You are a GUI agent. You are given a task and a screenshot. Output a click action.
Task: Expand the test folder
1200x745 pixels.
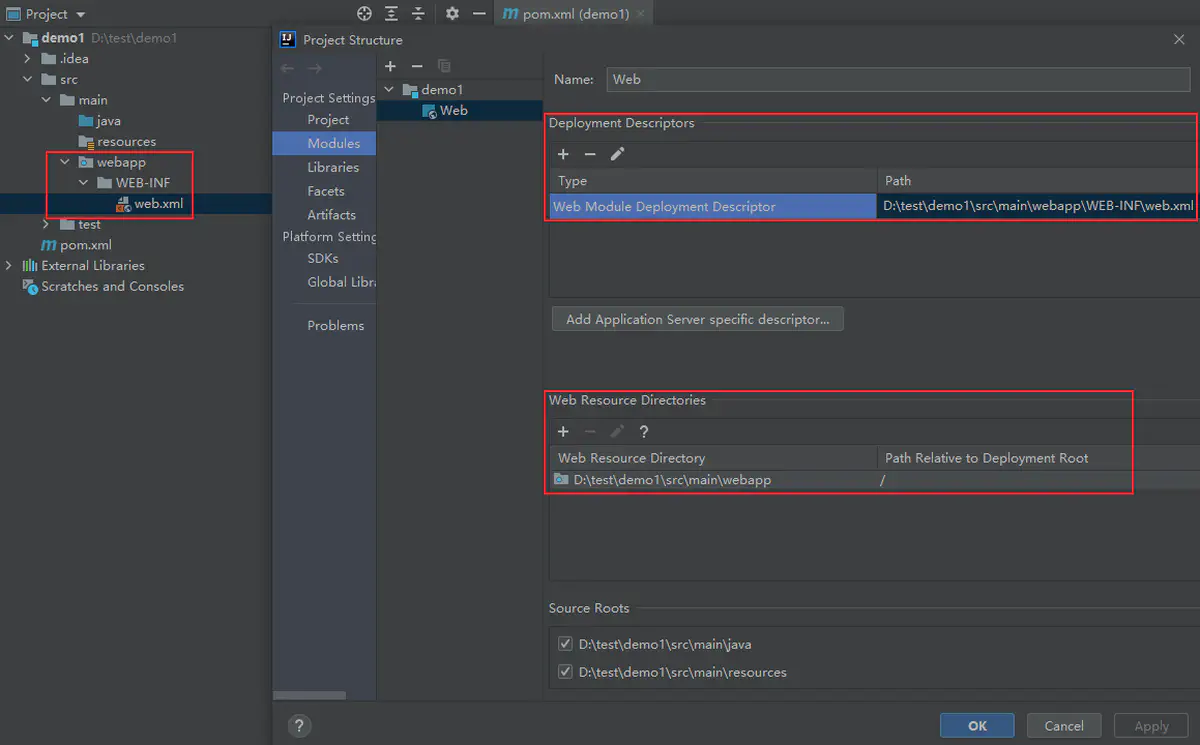click(47, 224)
